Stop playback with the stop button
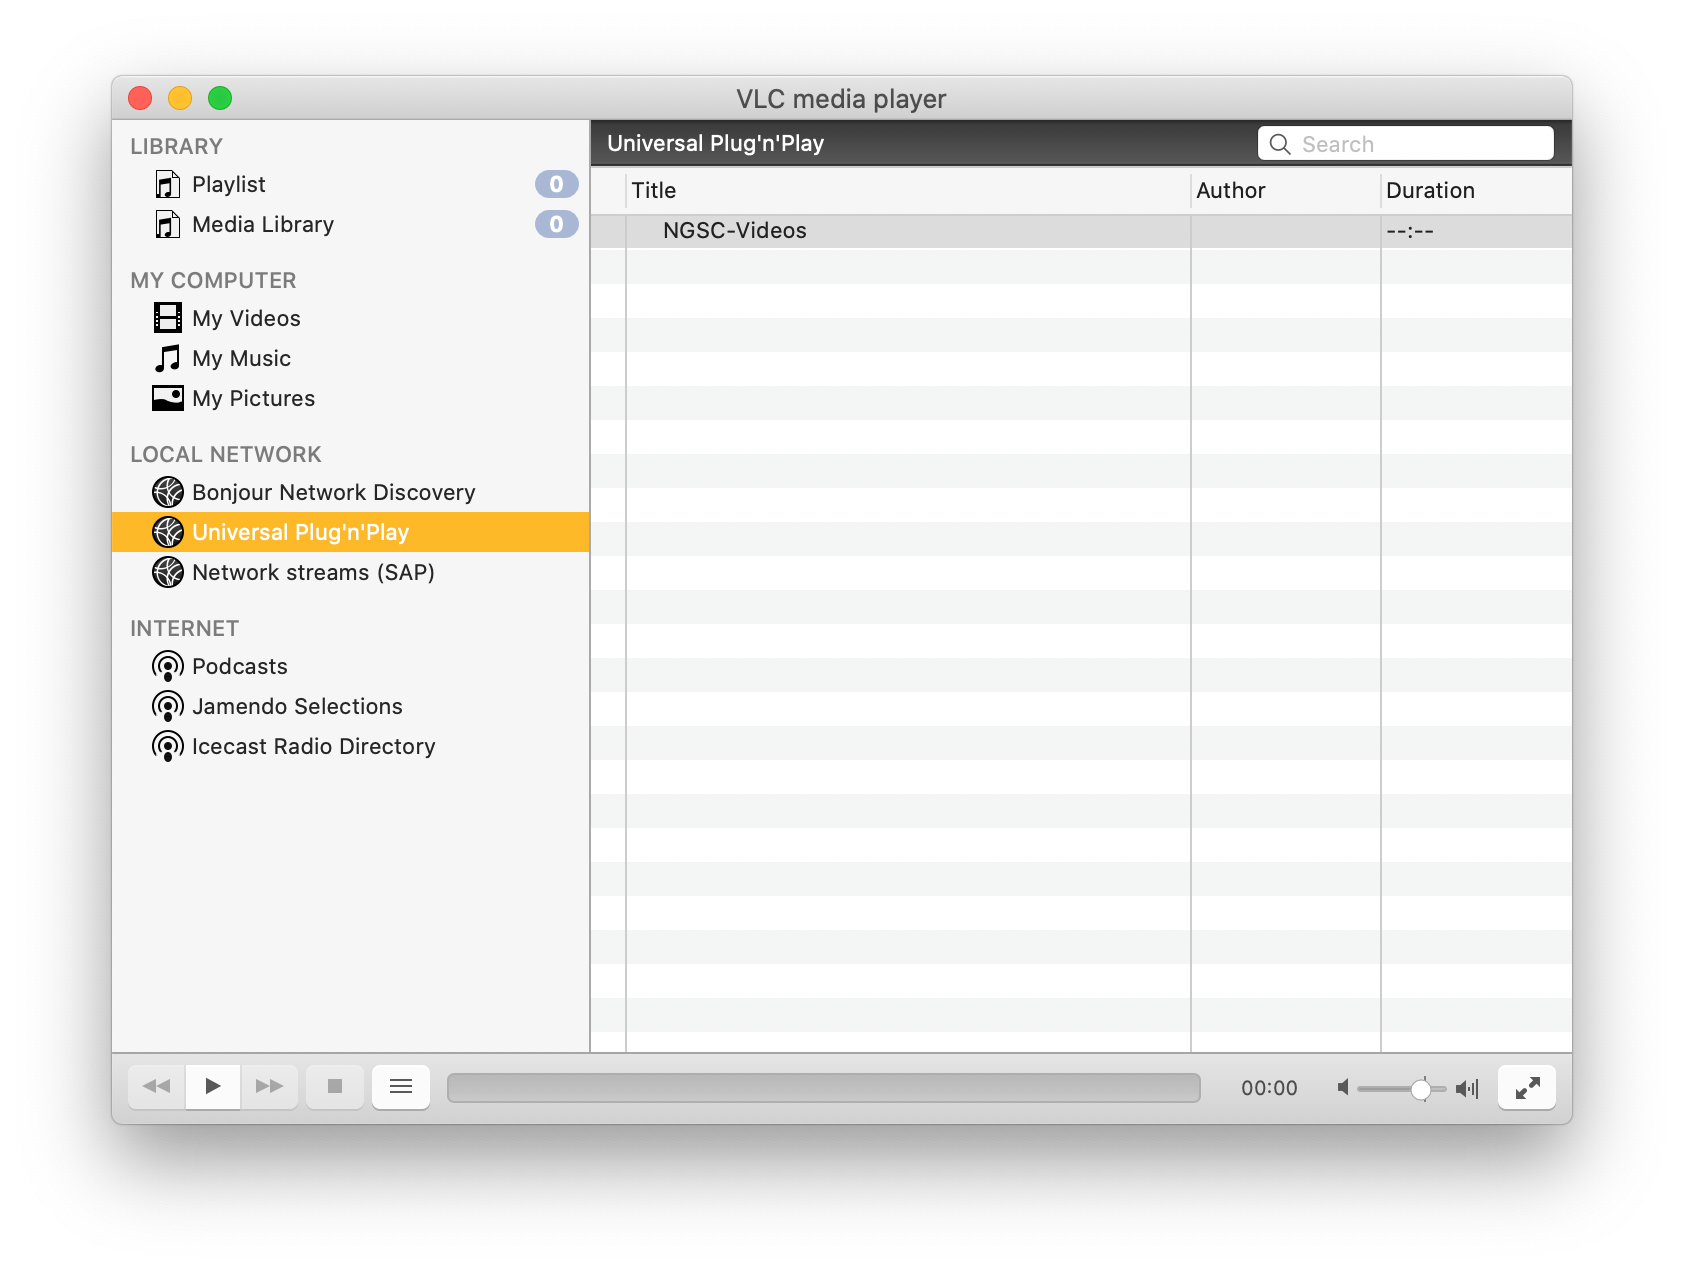This screenshot has width=1684, height=1272. coord(335,1087)
